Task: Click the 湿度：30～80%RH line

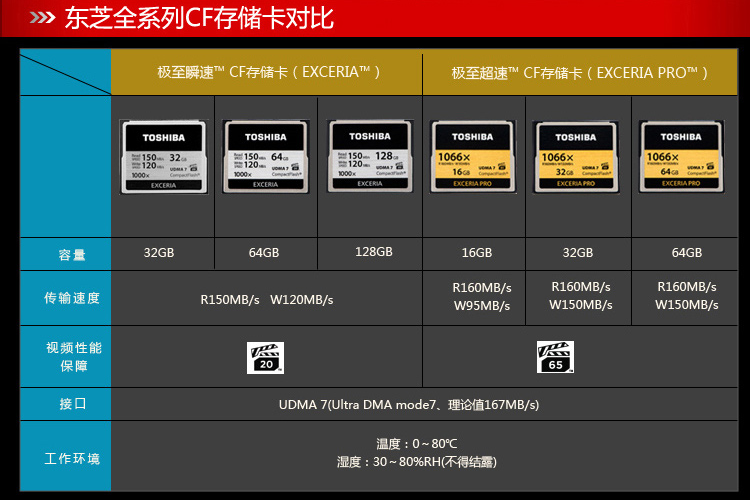Action: tap(417, 462)
